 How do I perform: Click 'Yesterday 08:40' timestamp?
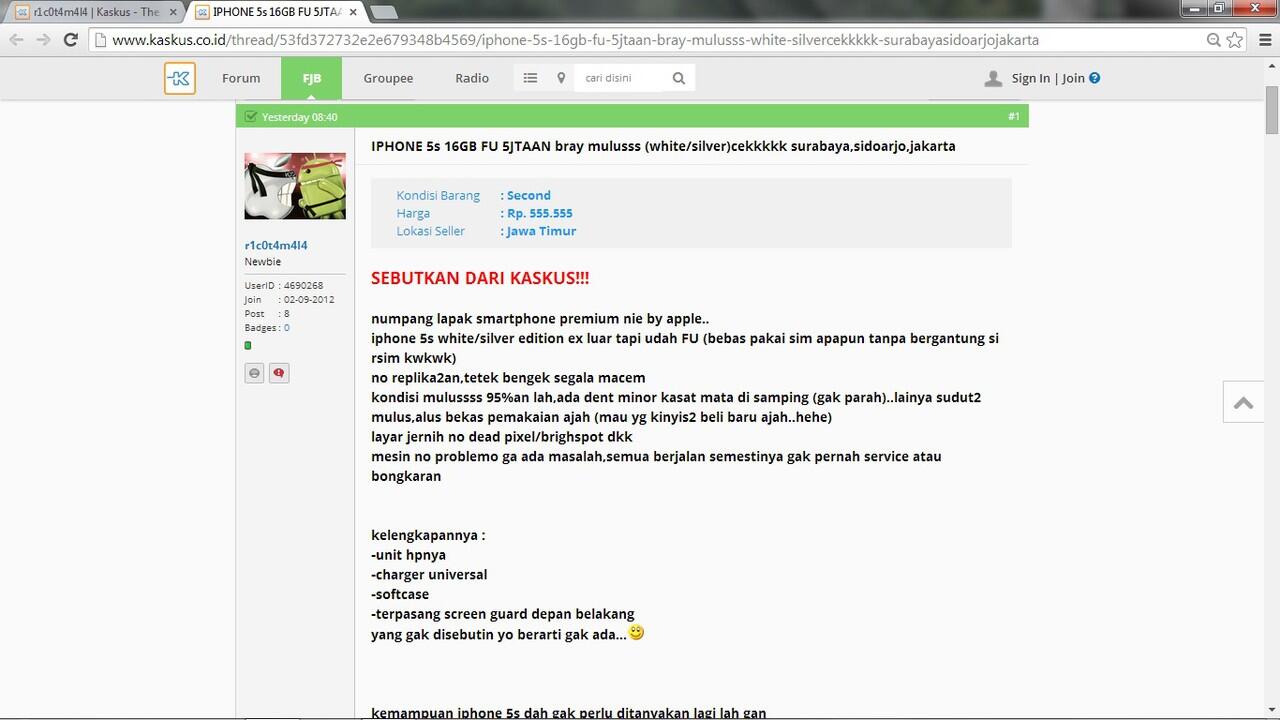(x=299, y=117)
